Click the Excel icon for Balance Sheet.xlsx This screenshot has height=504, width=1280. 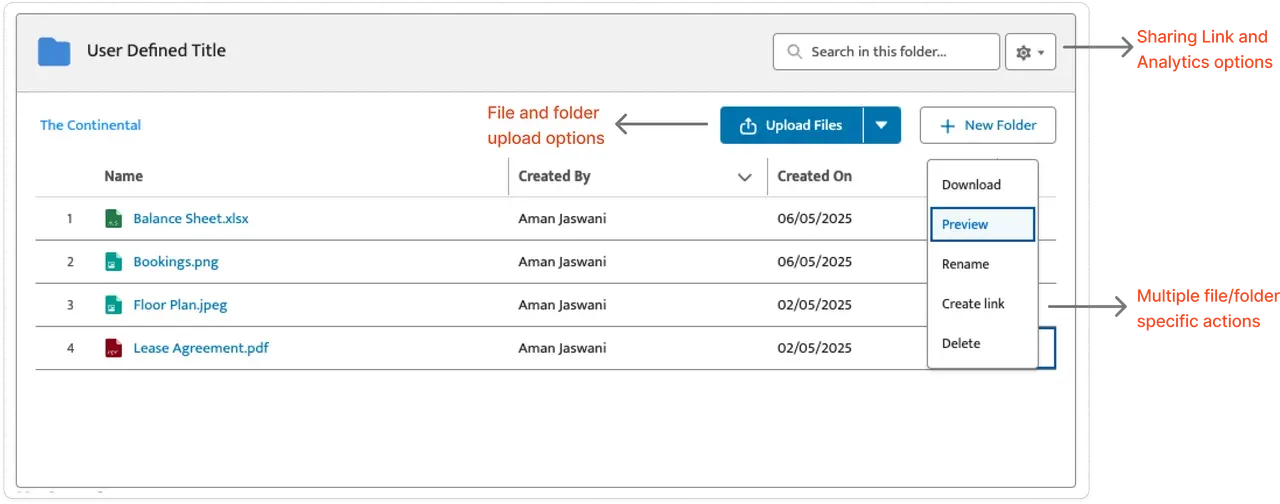pos(113,218)
